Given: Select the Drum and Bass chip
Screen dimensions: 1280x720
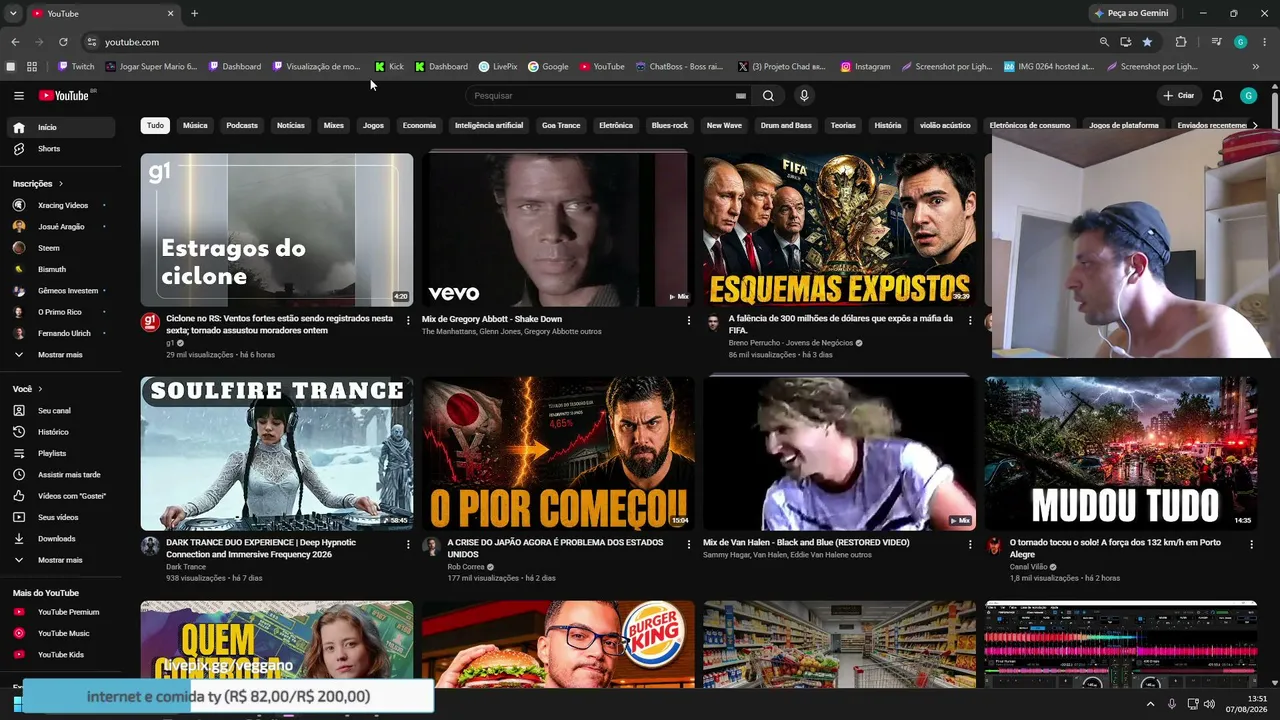Looking at the screenshot, I should (786, 126).
